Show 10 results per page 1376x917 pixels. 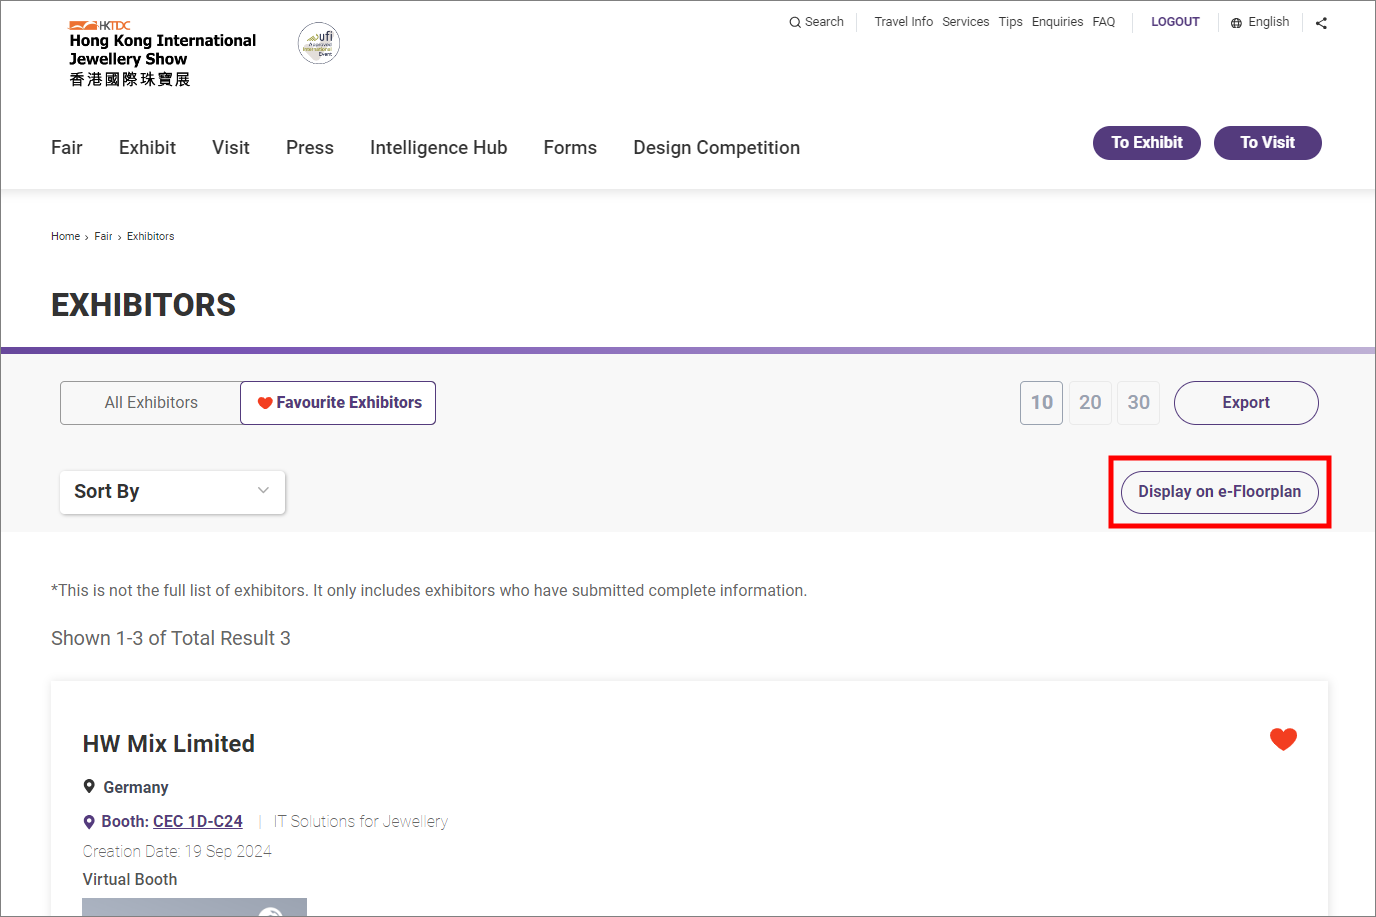pos(1042,403)
